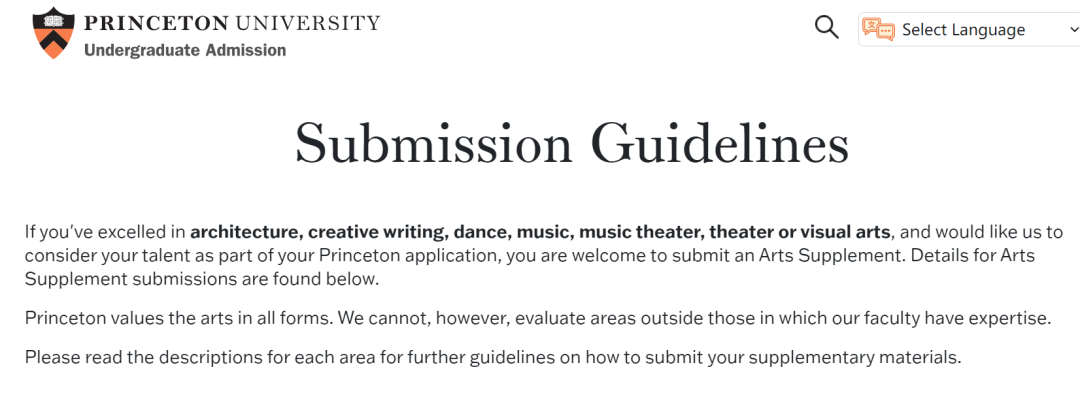Click the Submission Guidelines page heading
Image resolution: width=1080 pixels, height=397 pixels.
click(571, 143)
